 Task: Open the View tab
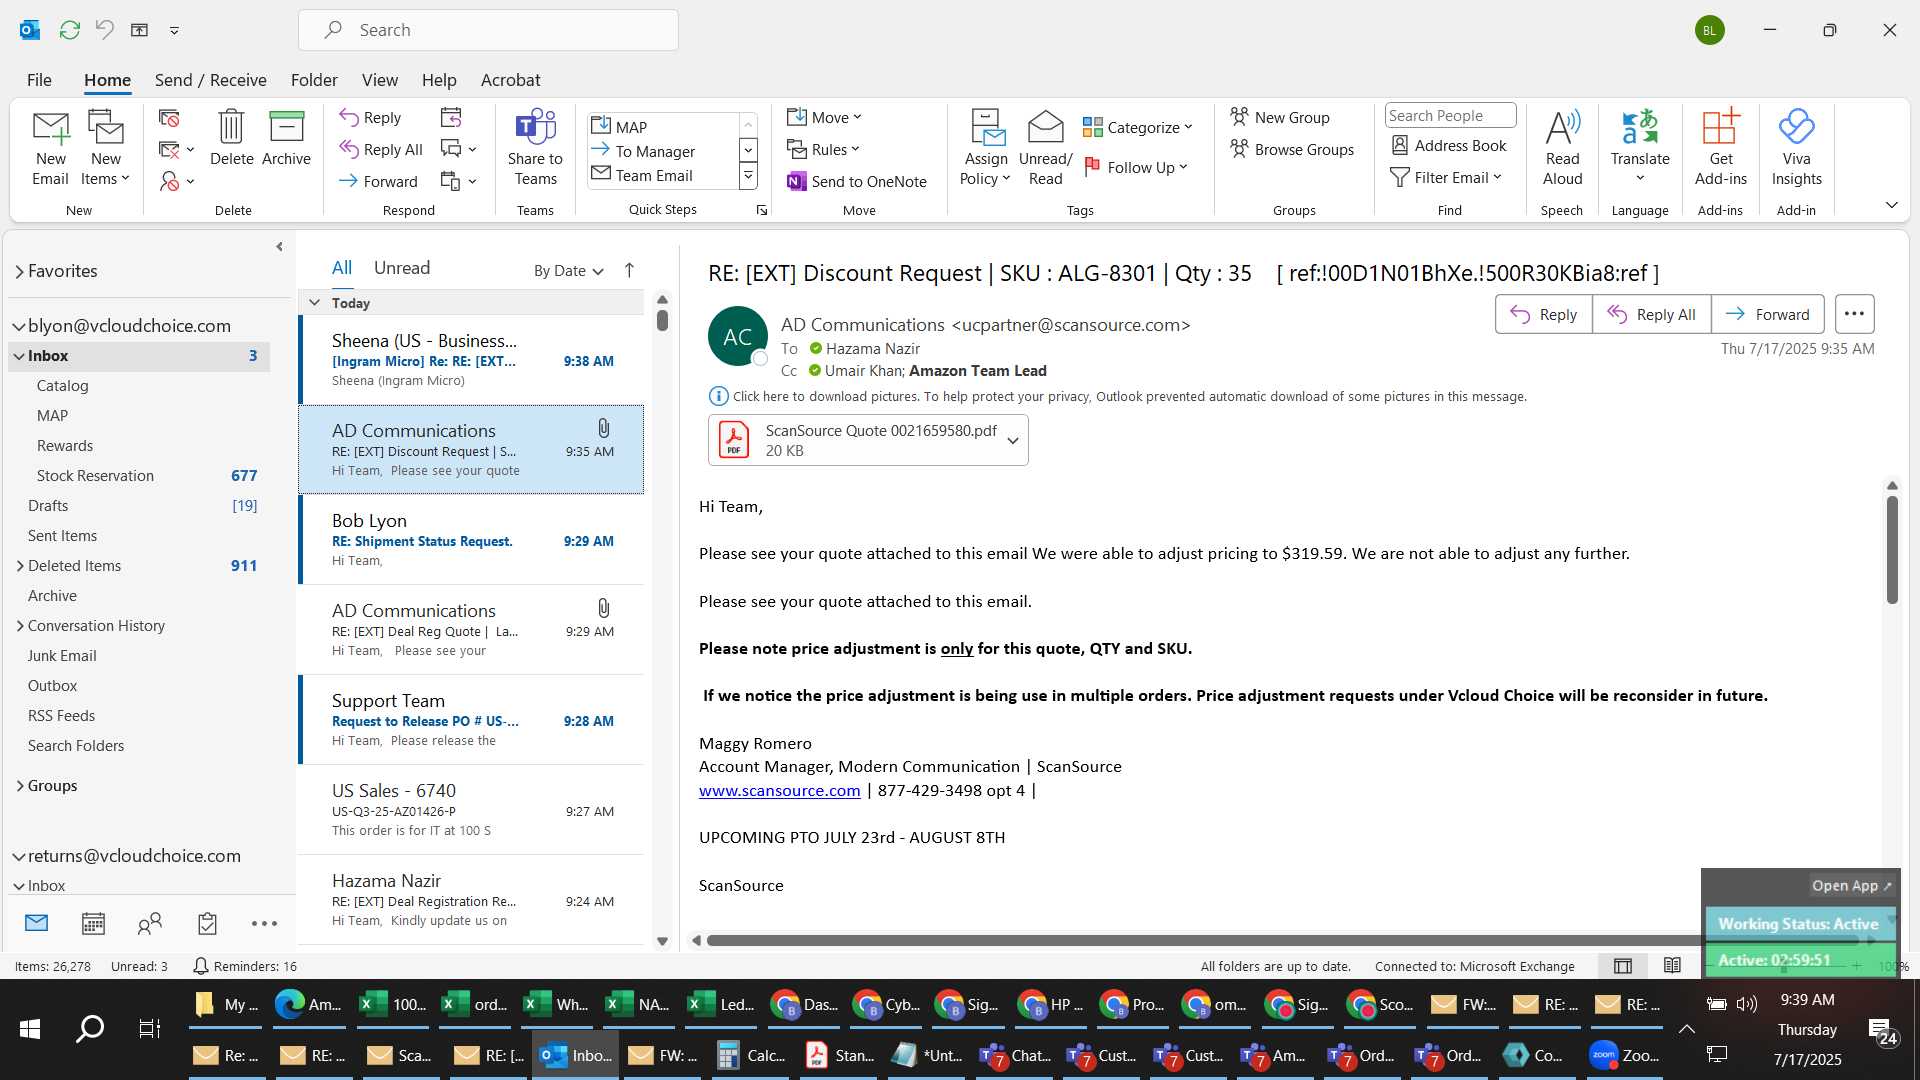pyautogui.click(x=379, y=80)
